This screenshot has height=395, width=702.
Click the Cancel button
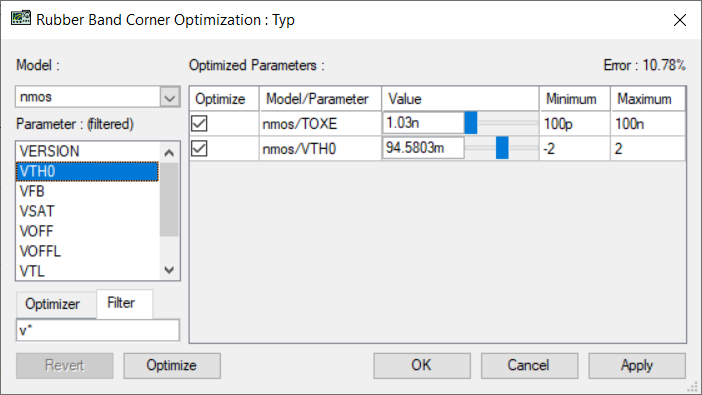tap(529, 365)
